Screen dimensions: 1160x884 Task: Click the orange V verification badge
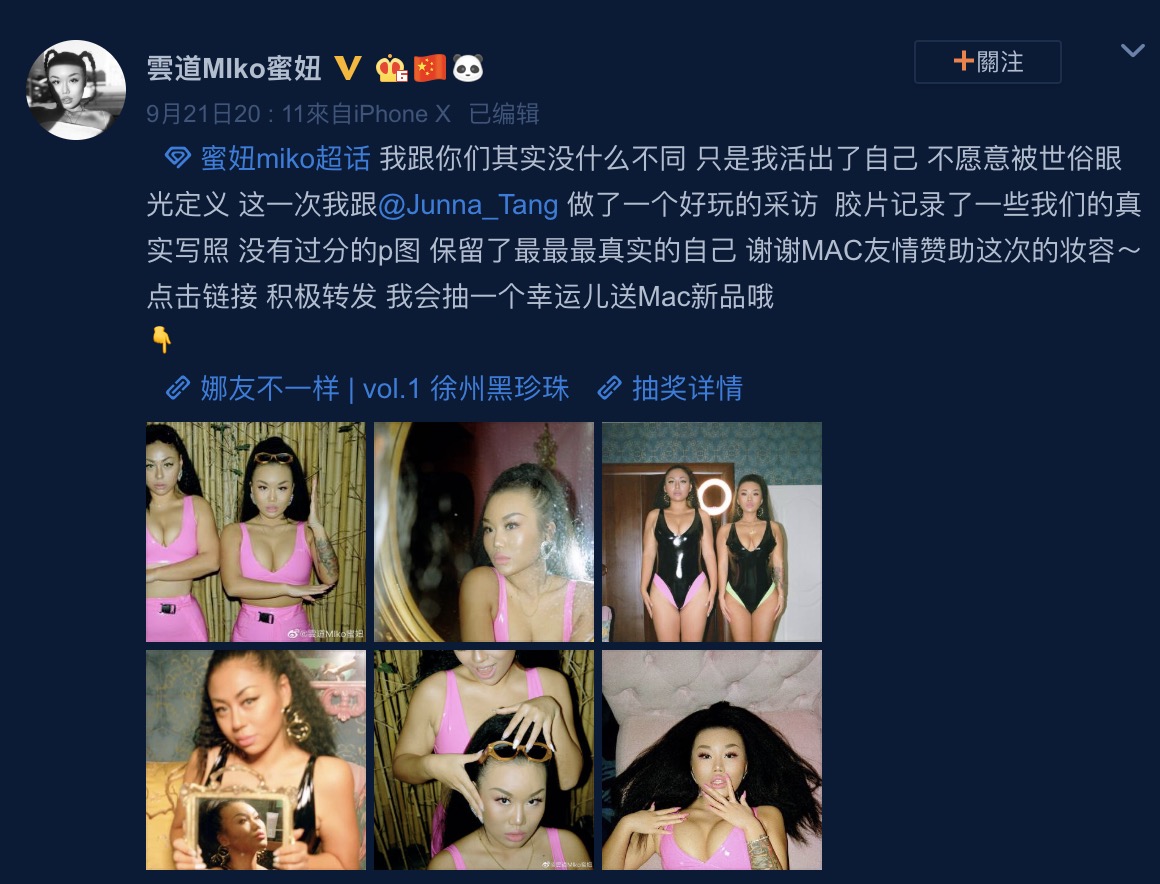tap(348, 69)
